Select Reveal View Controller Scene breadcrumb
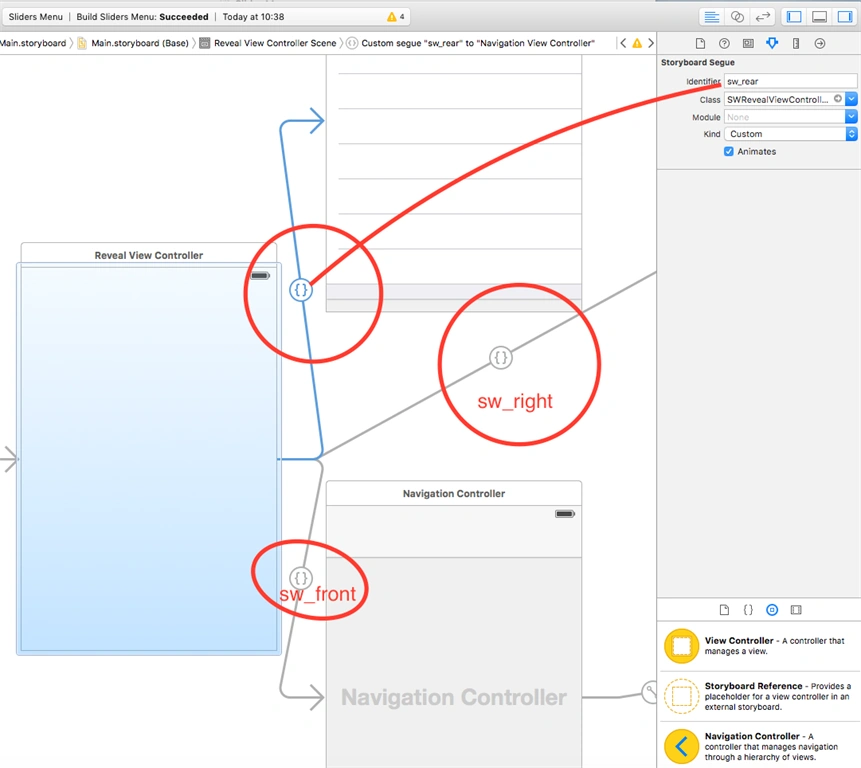The width and height of the screenshot is (861, 768). pyautogui.click(x=268, y=43)
